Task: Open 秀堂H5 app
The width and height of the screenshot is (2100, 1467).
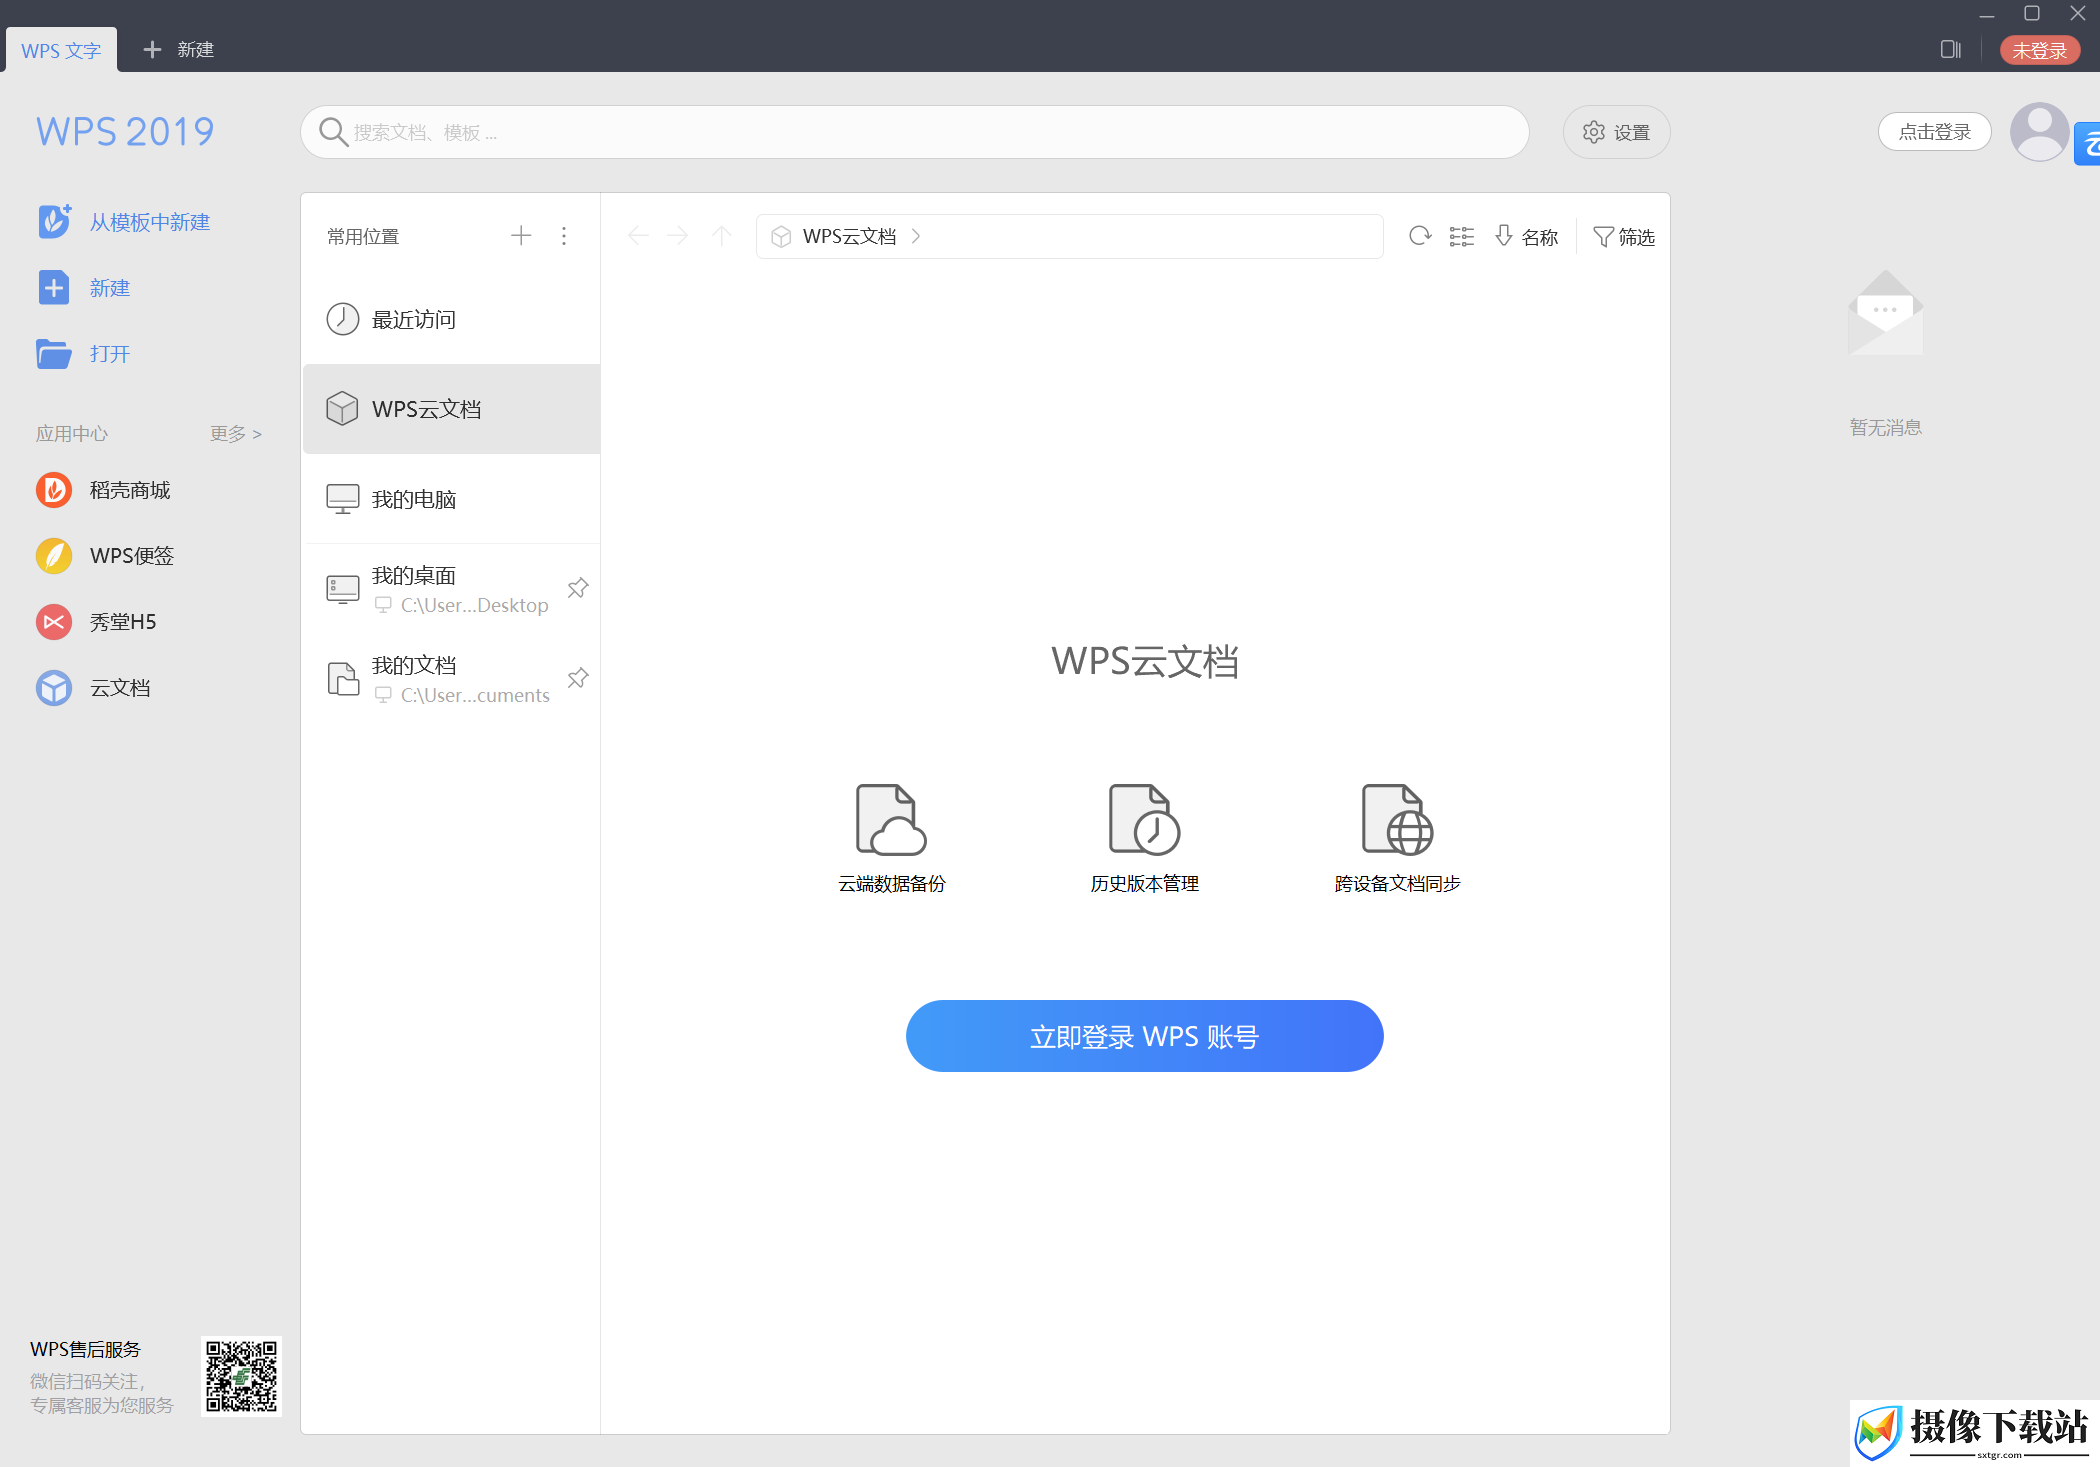Action: click(x=97, y=622)
